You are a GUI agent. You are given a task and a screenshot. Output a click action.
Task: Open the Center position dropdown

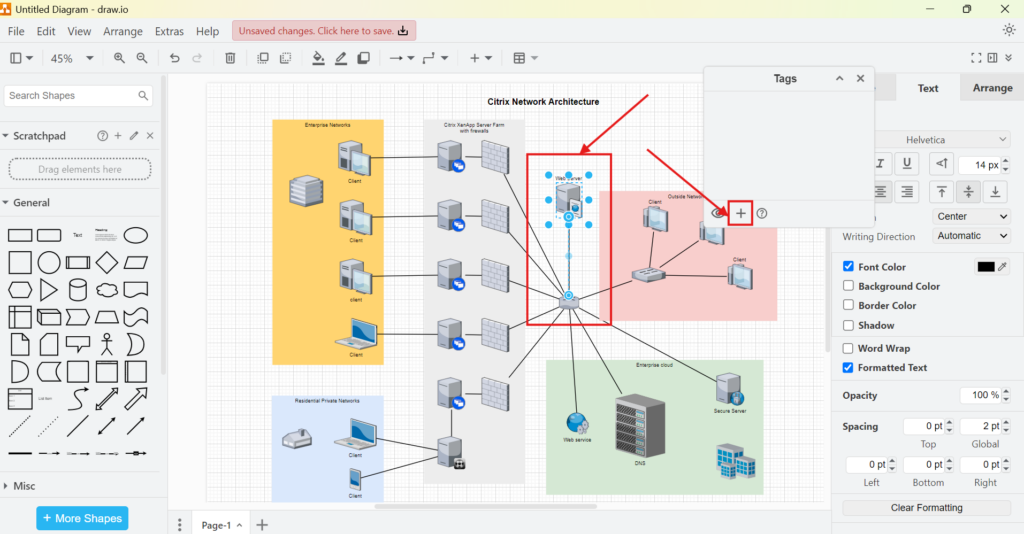[x=971, y=216]
